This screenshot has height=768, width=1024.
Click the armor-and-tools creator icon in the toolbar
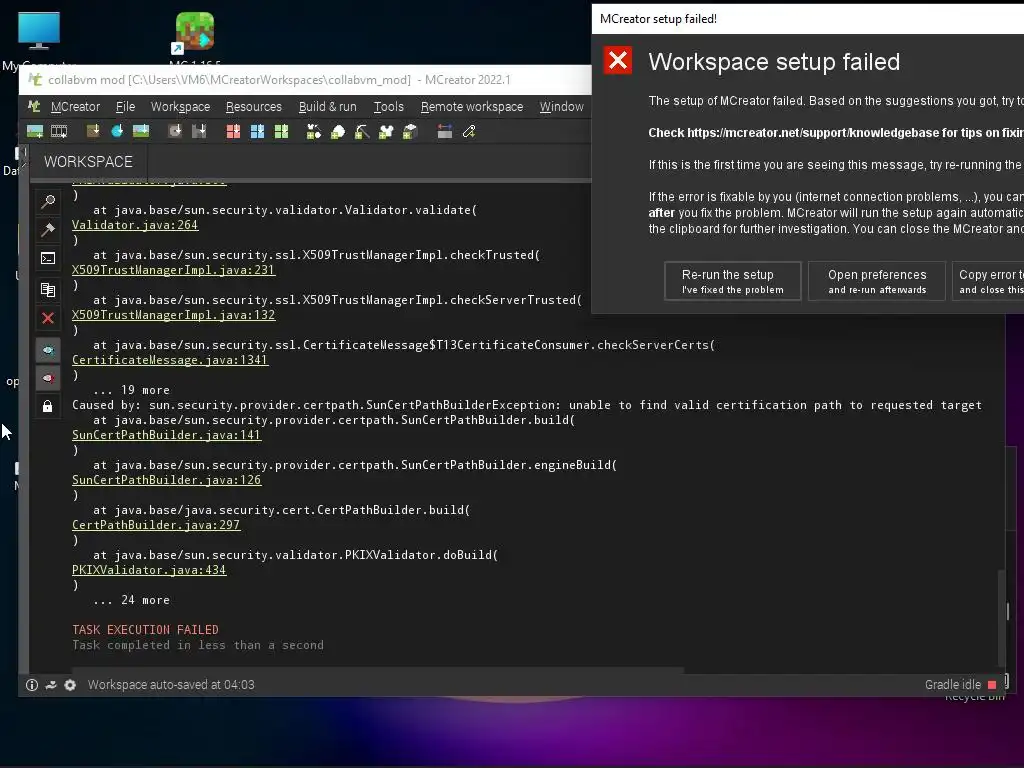pos(314,132)
